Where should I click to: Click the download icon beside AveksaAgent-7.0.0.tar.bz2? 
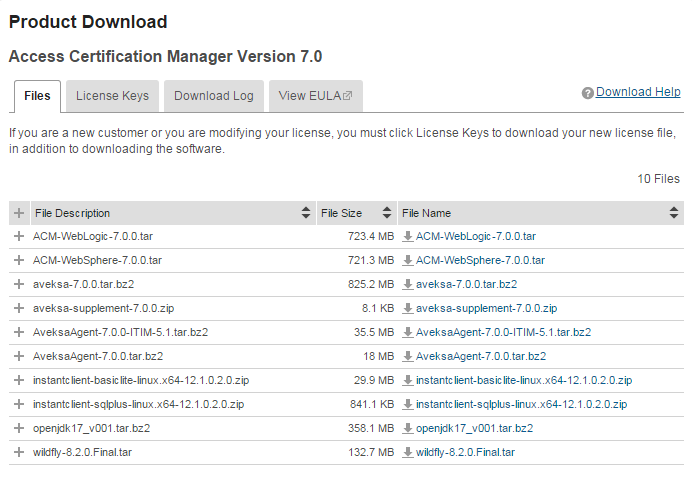[407, 356]
